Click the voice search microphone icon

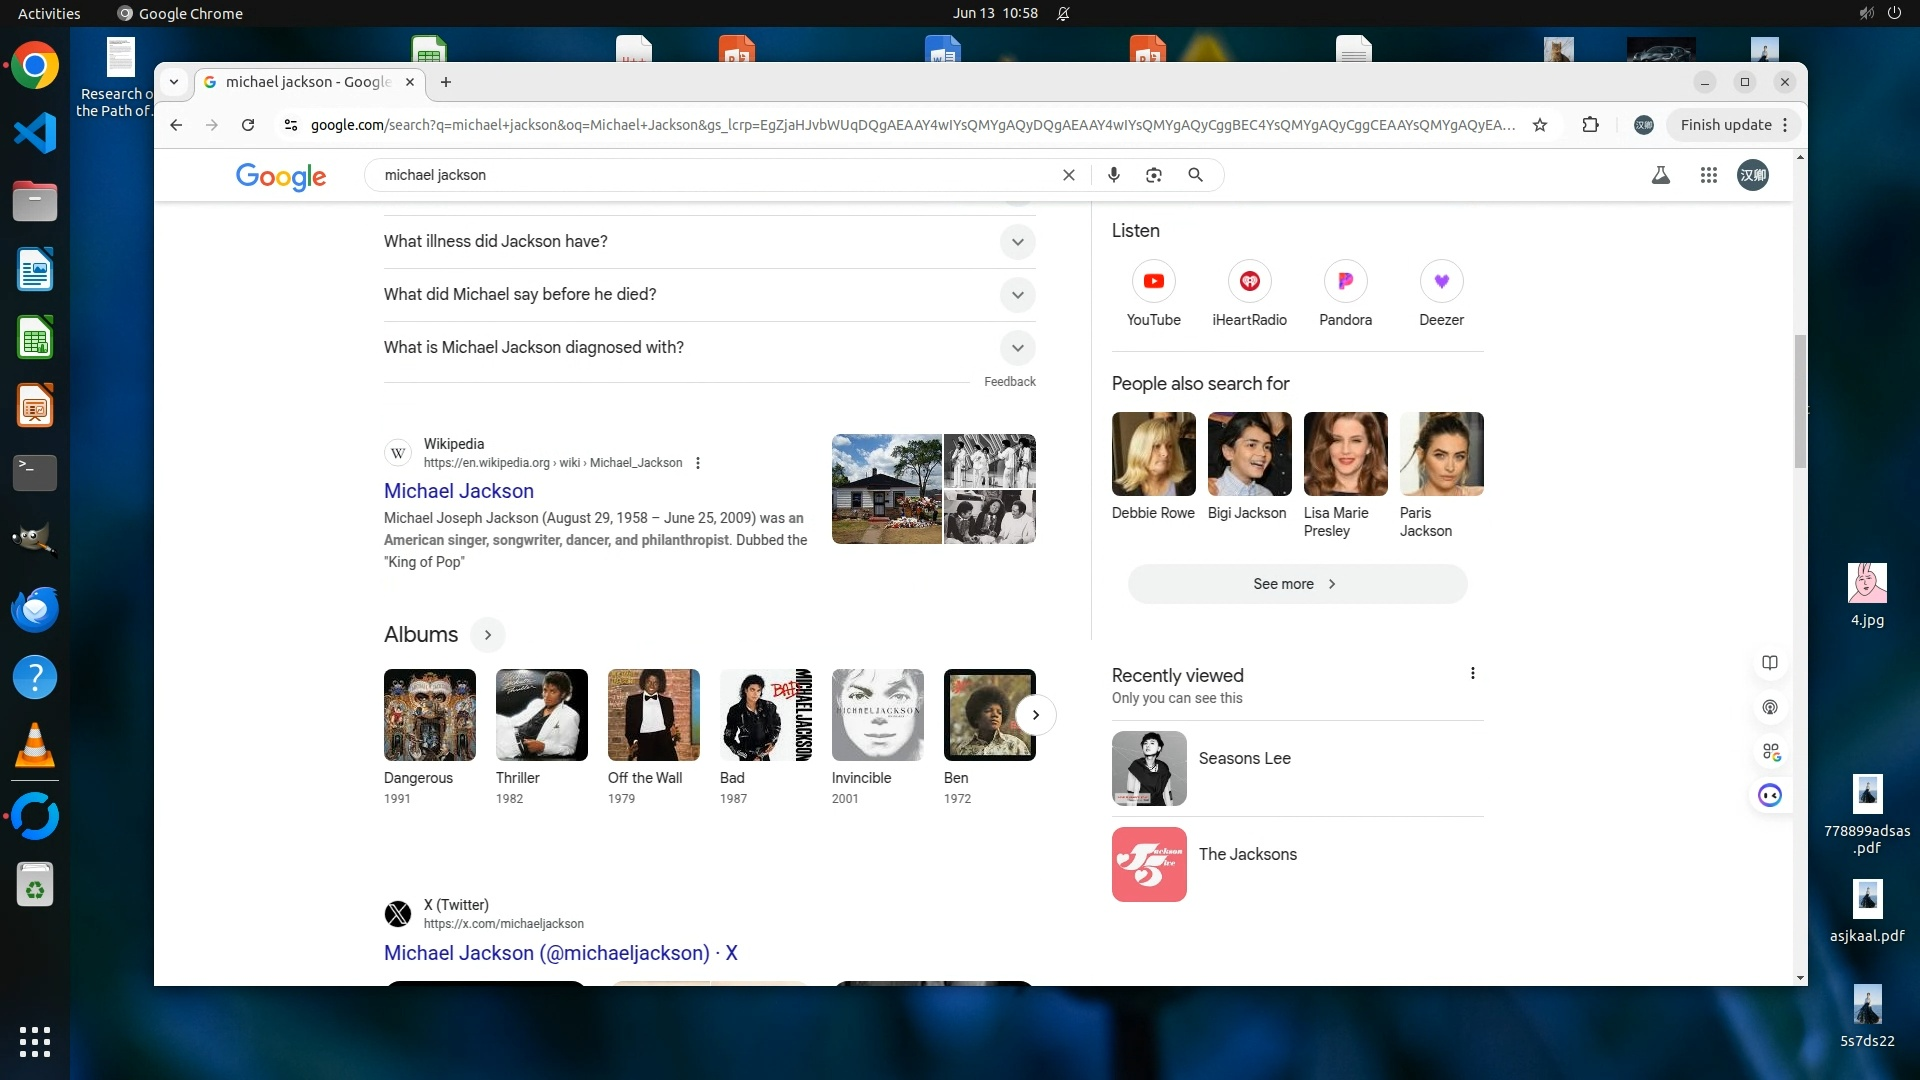tap(1113, 175)
